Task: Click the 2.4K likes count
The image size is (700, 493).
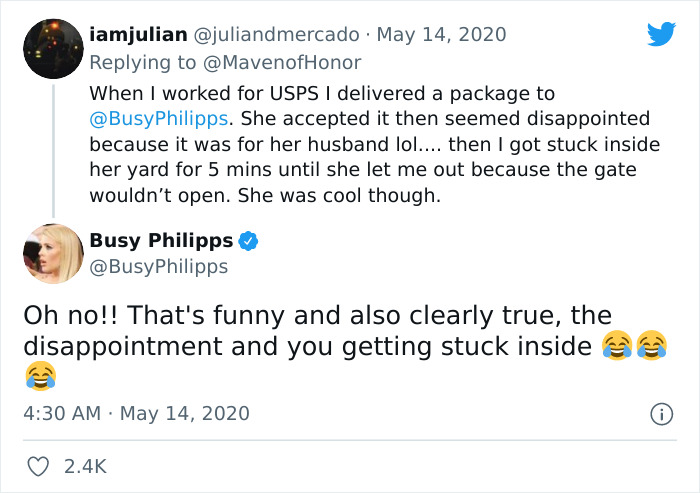Action: click(x=84, y=466)
